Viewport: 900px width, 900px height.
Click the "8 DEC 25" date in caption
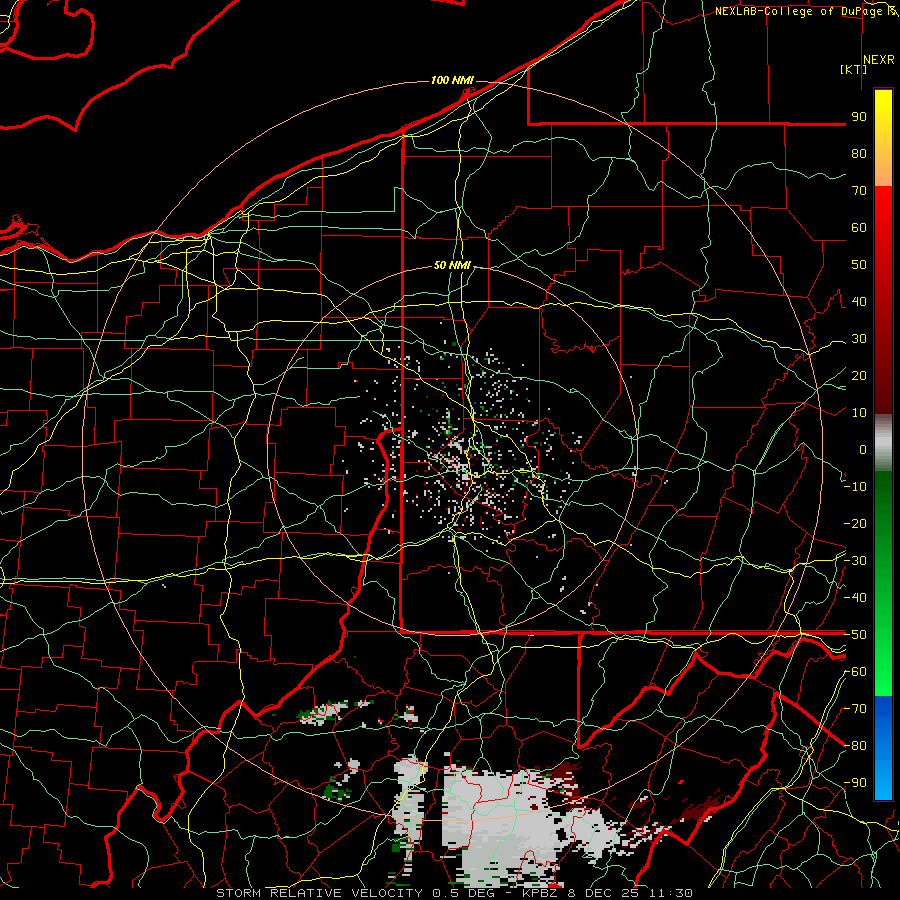603,893
